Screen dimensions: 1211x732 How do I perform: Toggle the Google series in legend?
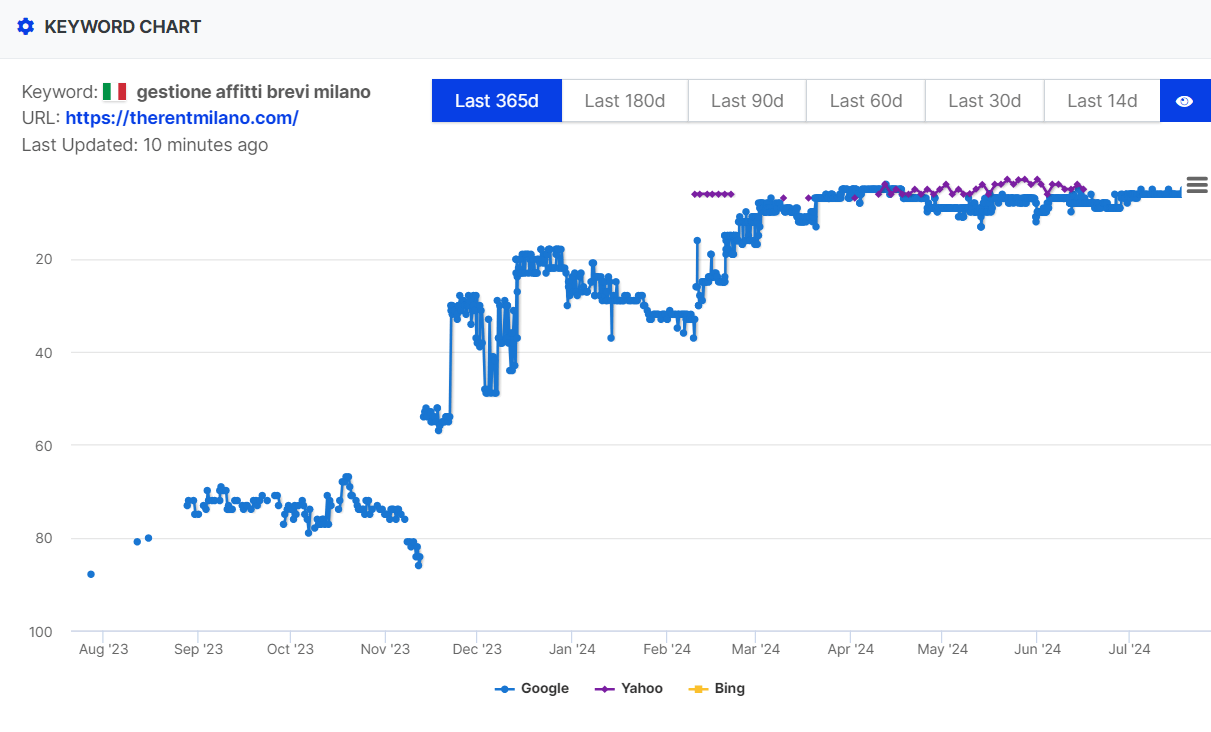pyautogui.click(x=544, y=688)
